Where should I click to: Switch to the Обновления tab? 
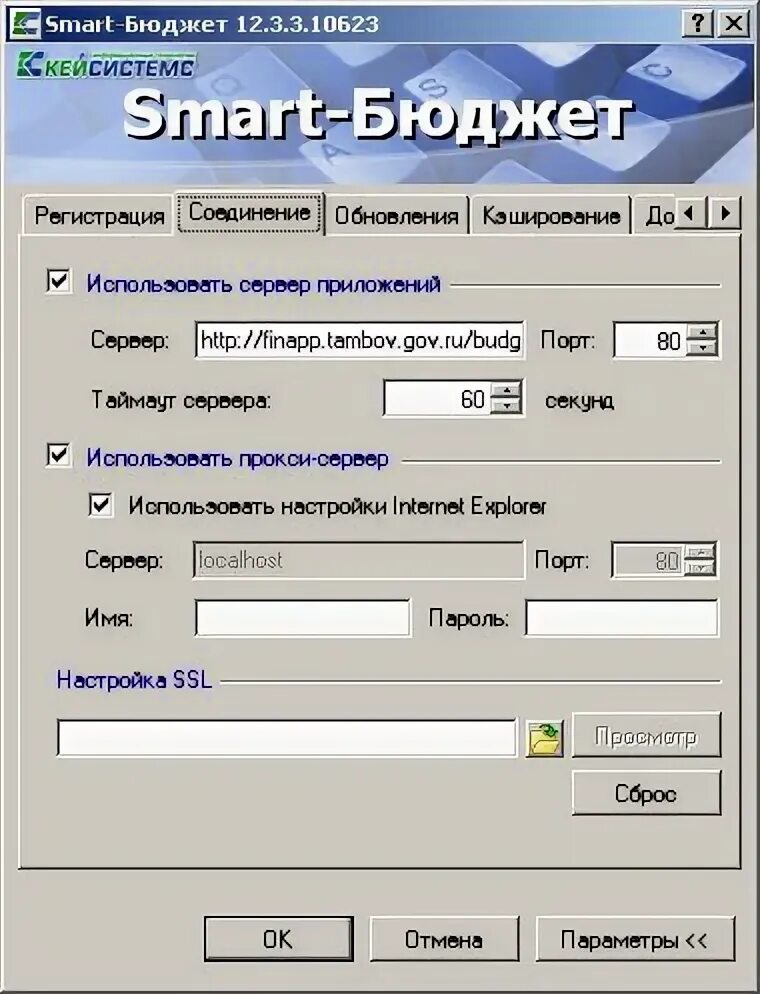coord(397,216)
